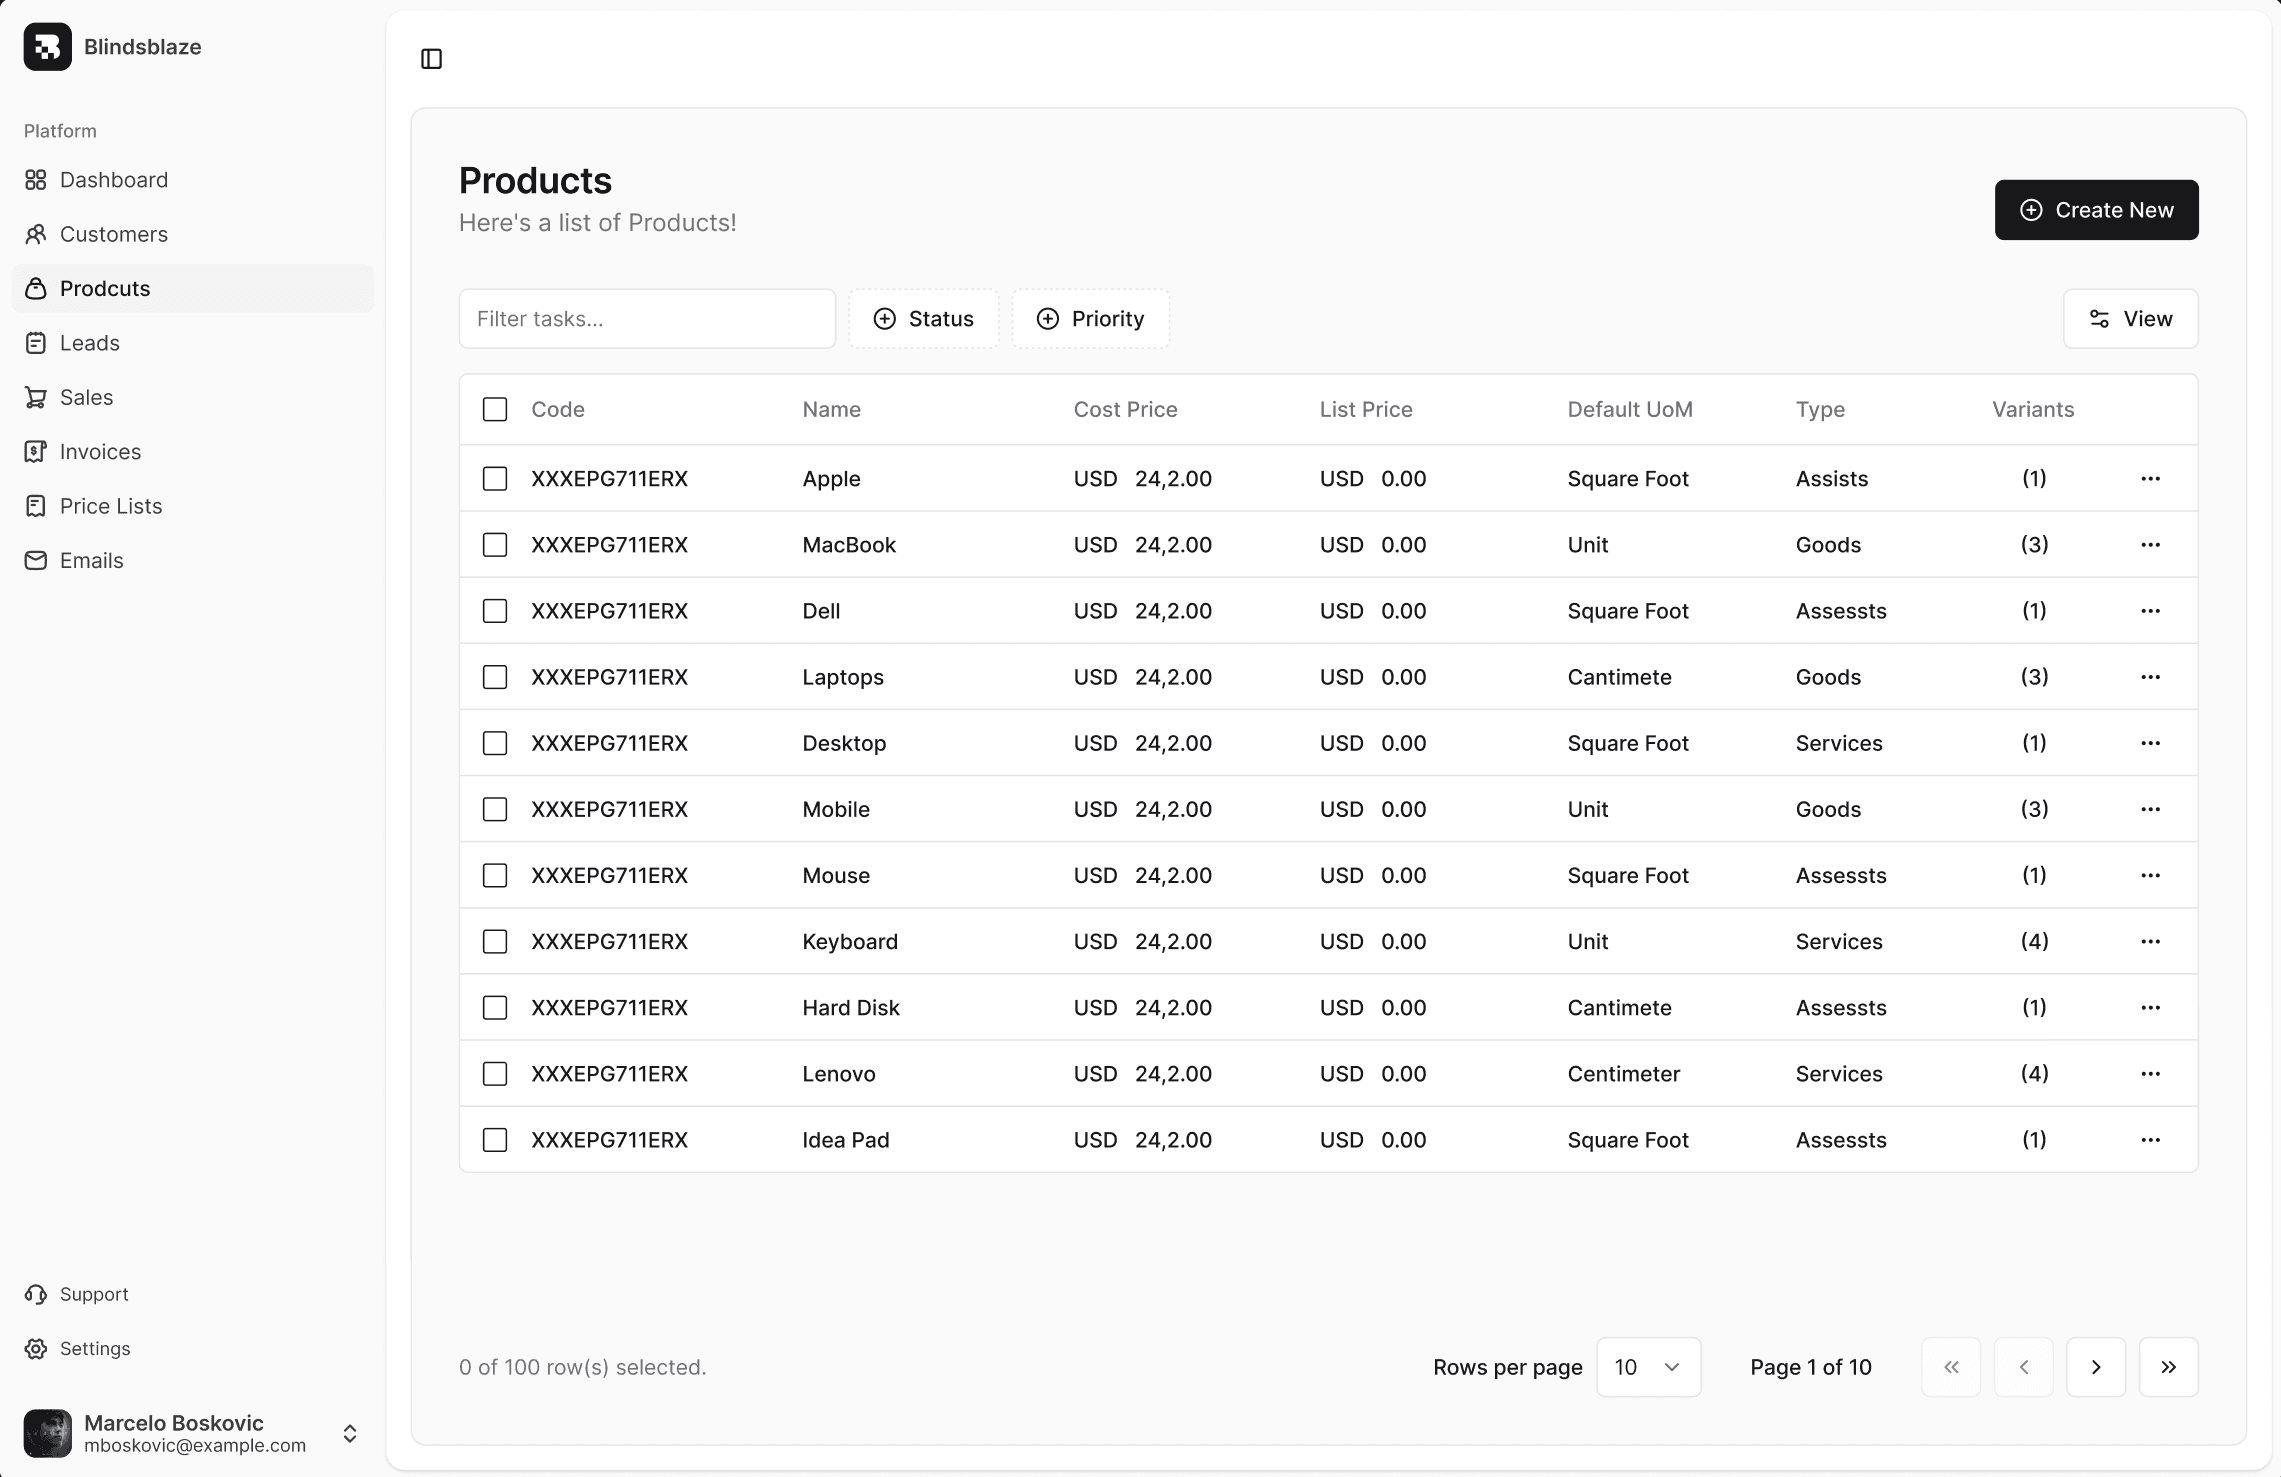Open Customers in the sidebar
Viewport: 2281px width, 1477px height.
193,234
